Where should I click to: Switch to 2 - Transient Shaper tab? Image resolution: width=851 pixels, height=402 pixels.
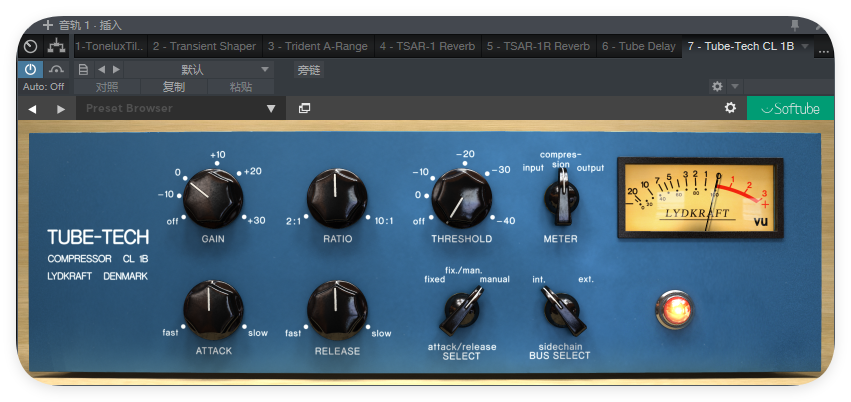[x=204, y=47]
